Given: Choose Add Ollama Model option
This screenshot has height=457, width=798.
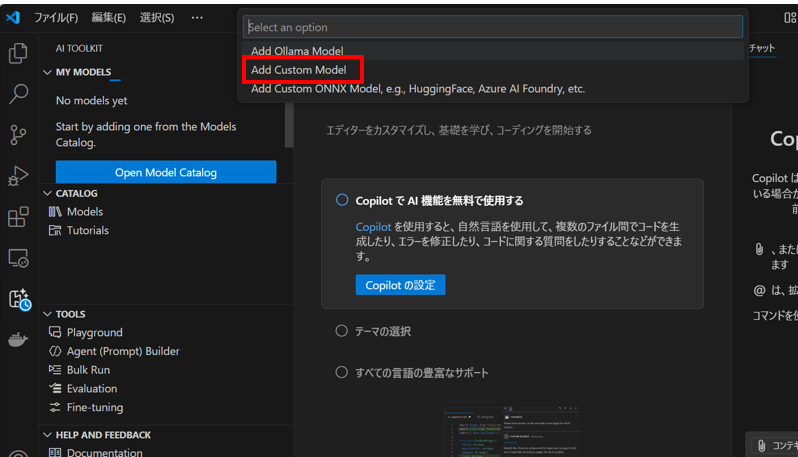Looking at the screenshot, I should click(x=492, y=51).
